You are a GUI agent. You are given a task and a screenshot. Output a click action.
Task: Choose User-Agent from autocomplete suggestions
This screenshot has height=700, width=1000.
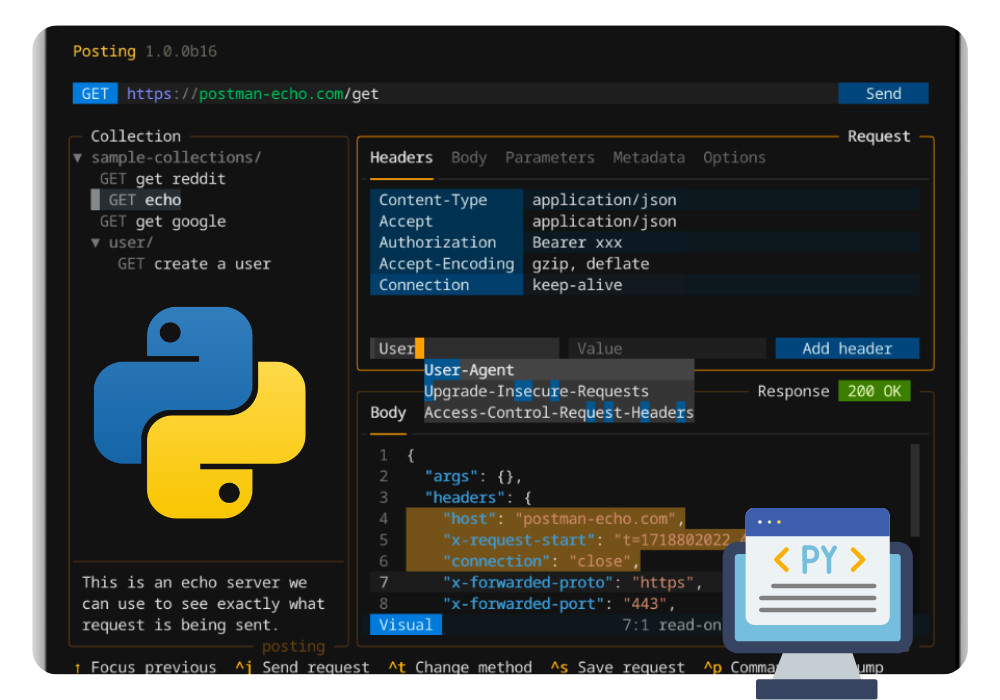(469, 370)
